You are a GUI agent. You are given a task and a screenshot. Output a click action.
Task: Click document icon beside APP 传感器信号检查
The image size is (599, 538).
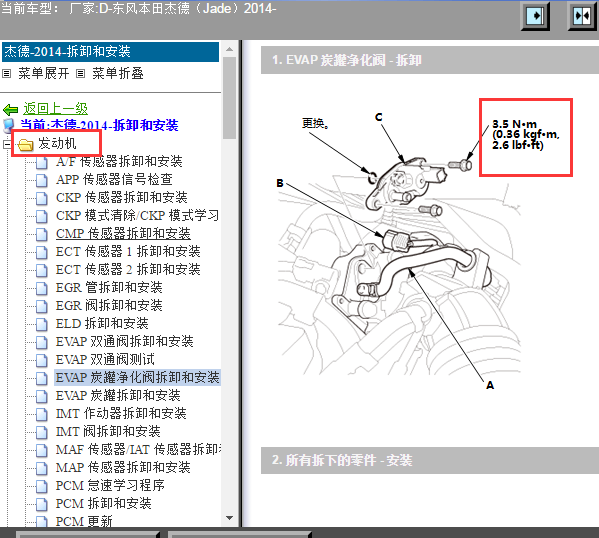pos(42,180)
